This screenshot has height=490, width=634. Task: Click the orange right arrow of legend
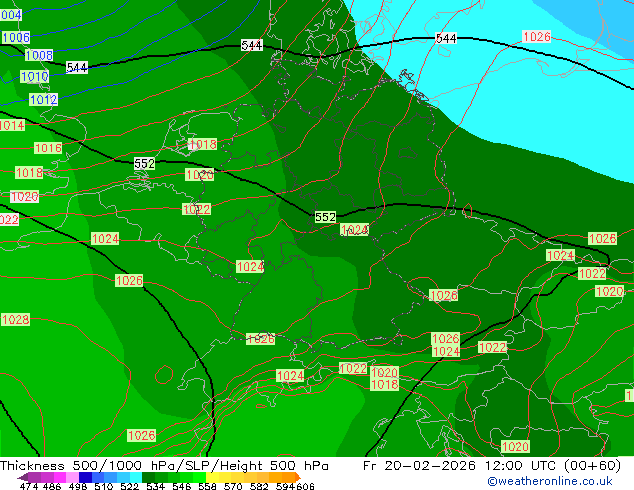click(x=298, y=477)
